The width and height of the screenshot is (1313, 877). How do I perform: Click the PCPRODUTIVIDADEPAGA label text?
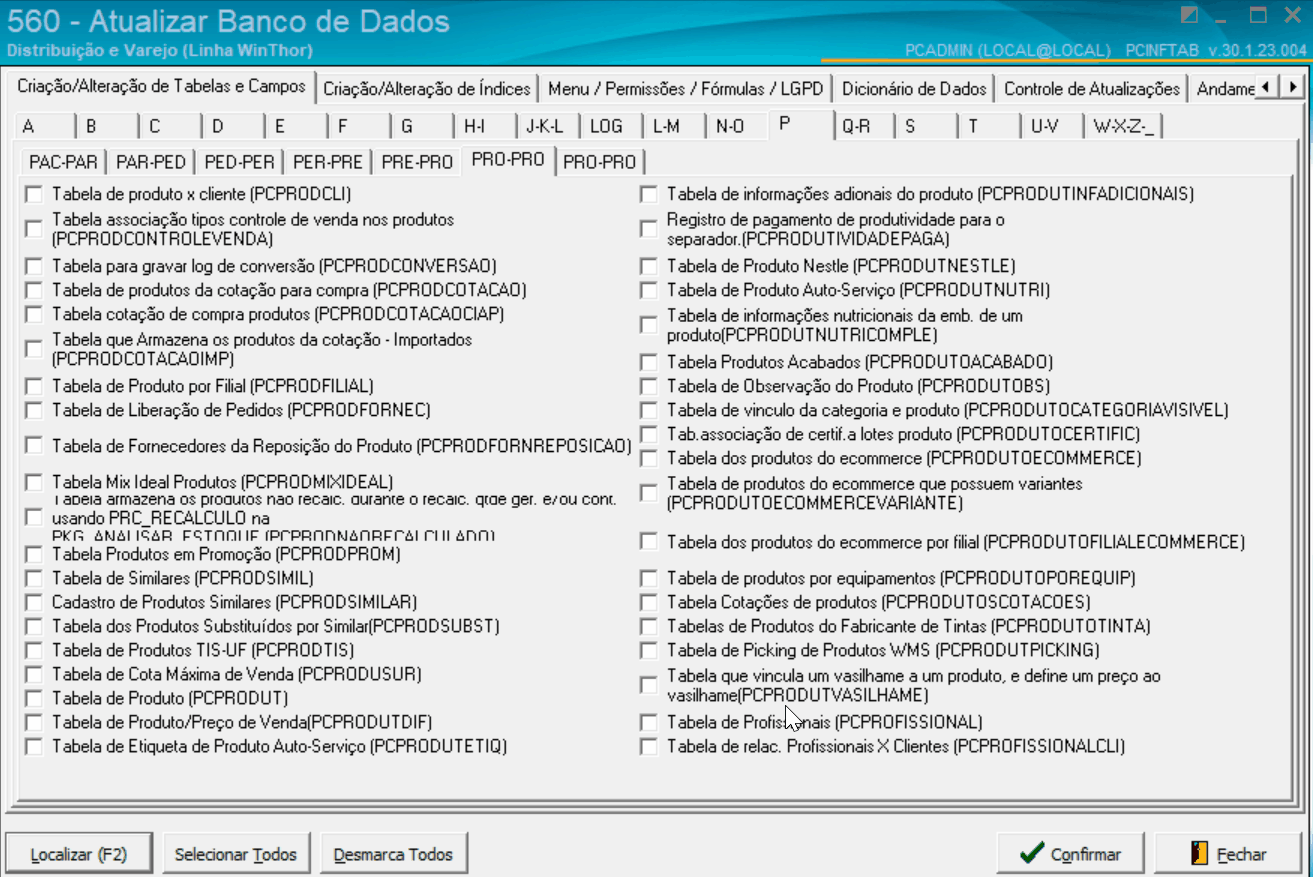tap(836, 230)
